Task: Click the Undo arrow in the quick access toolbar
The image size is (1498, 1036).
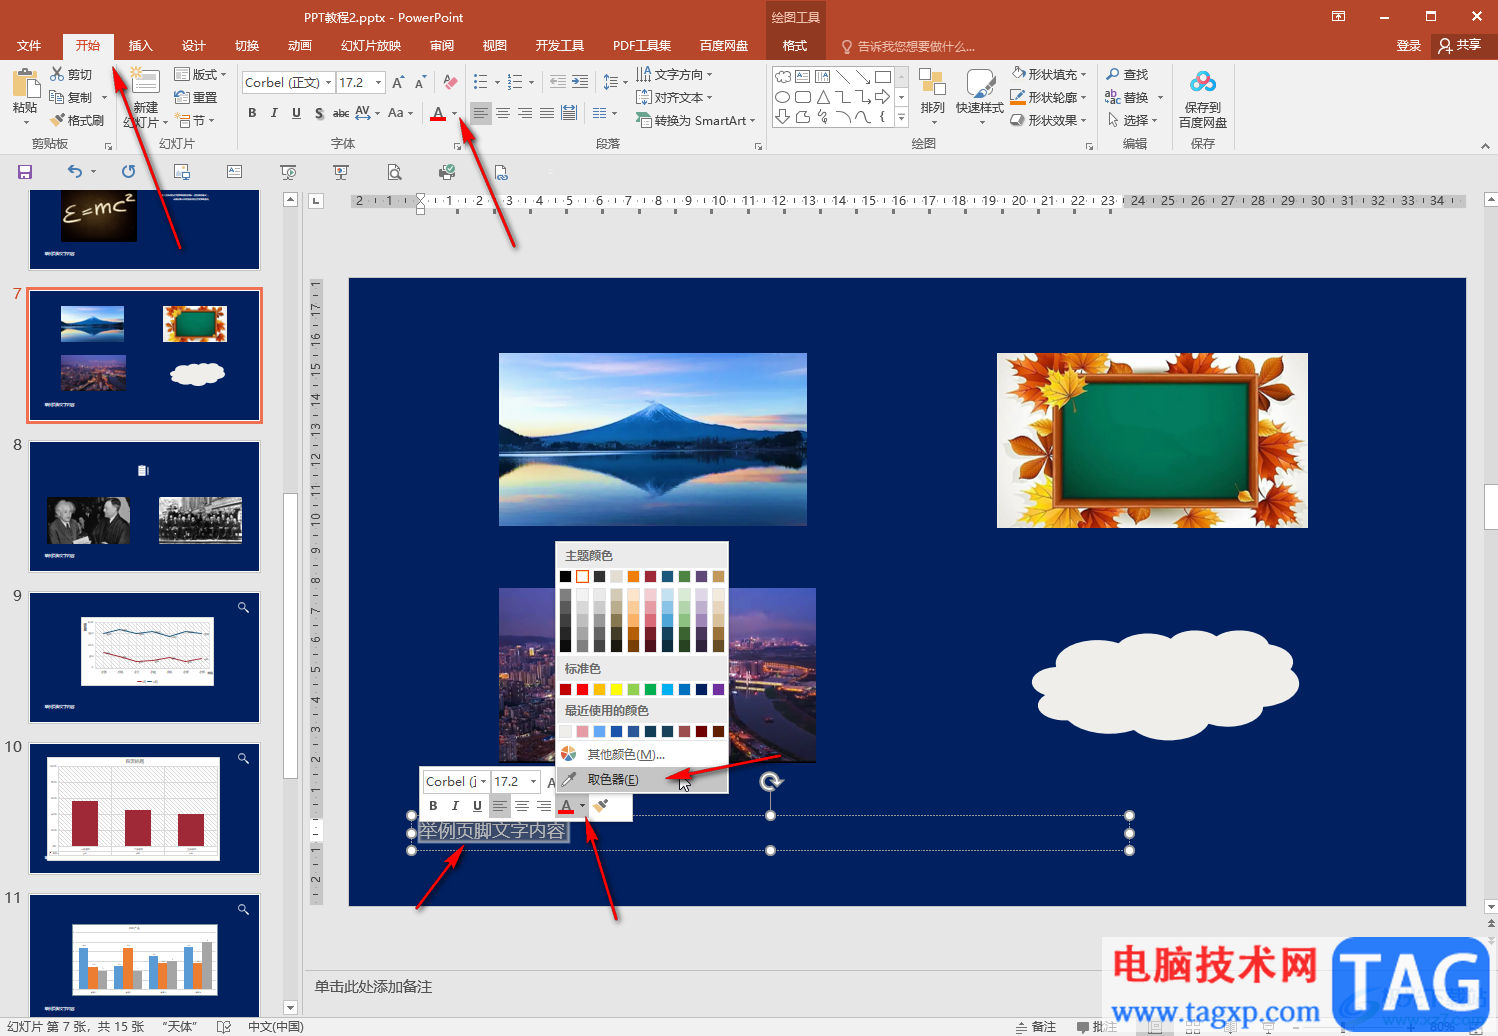Action: point(75,172)
